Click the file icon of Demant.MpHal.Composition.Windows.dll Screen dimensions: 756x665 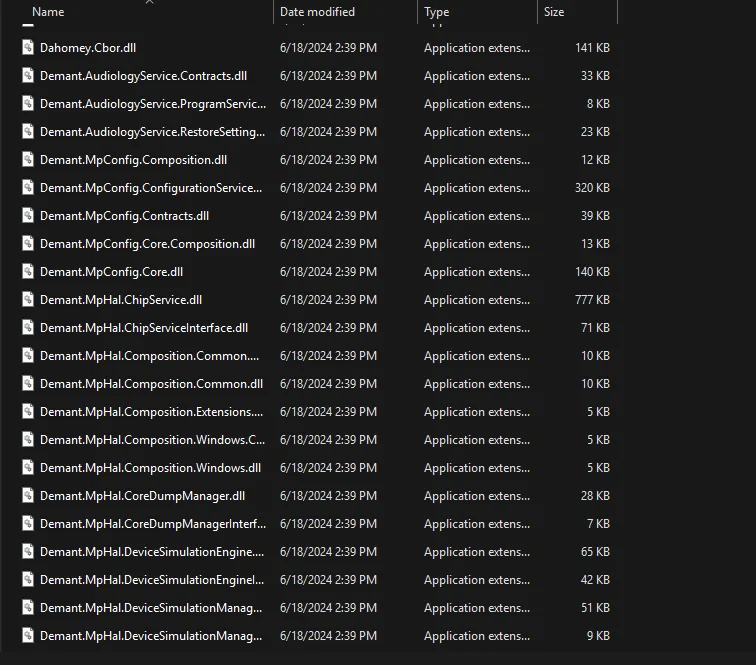(28, 467)
